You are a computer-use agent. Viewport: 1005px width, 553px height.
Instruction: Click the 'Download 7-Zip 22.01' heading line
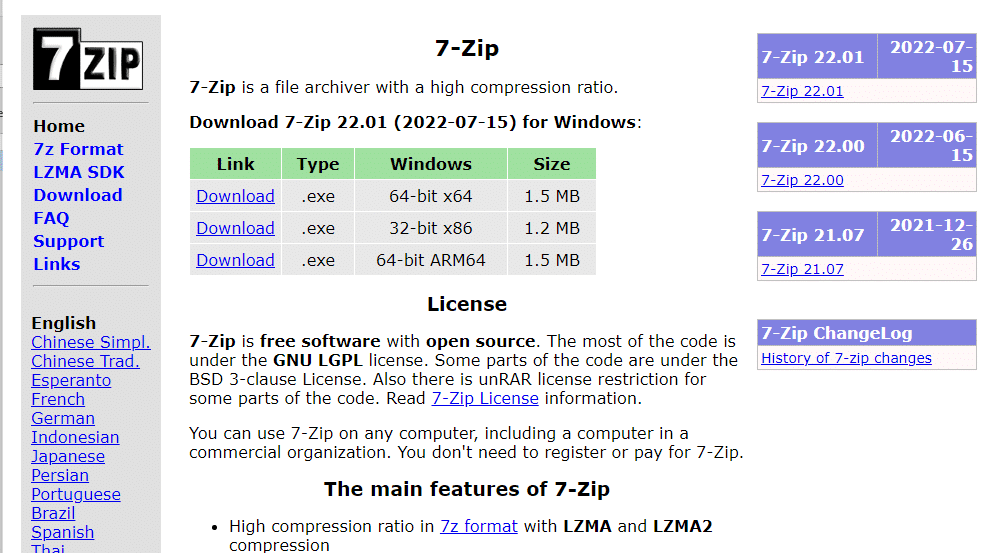(x=415, y=122)
